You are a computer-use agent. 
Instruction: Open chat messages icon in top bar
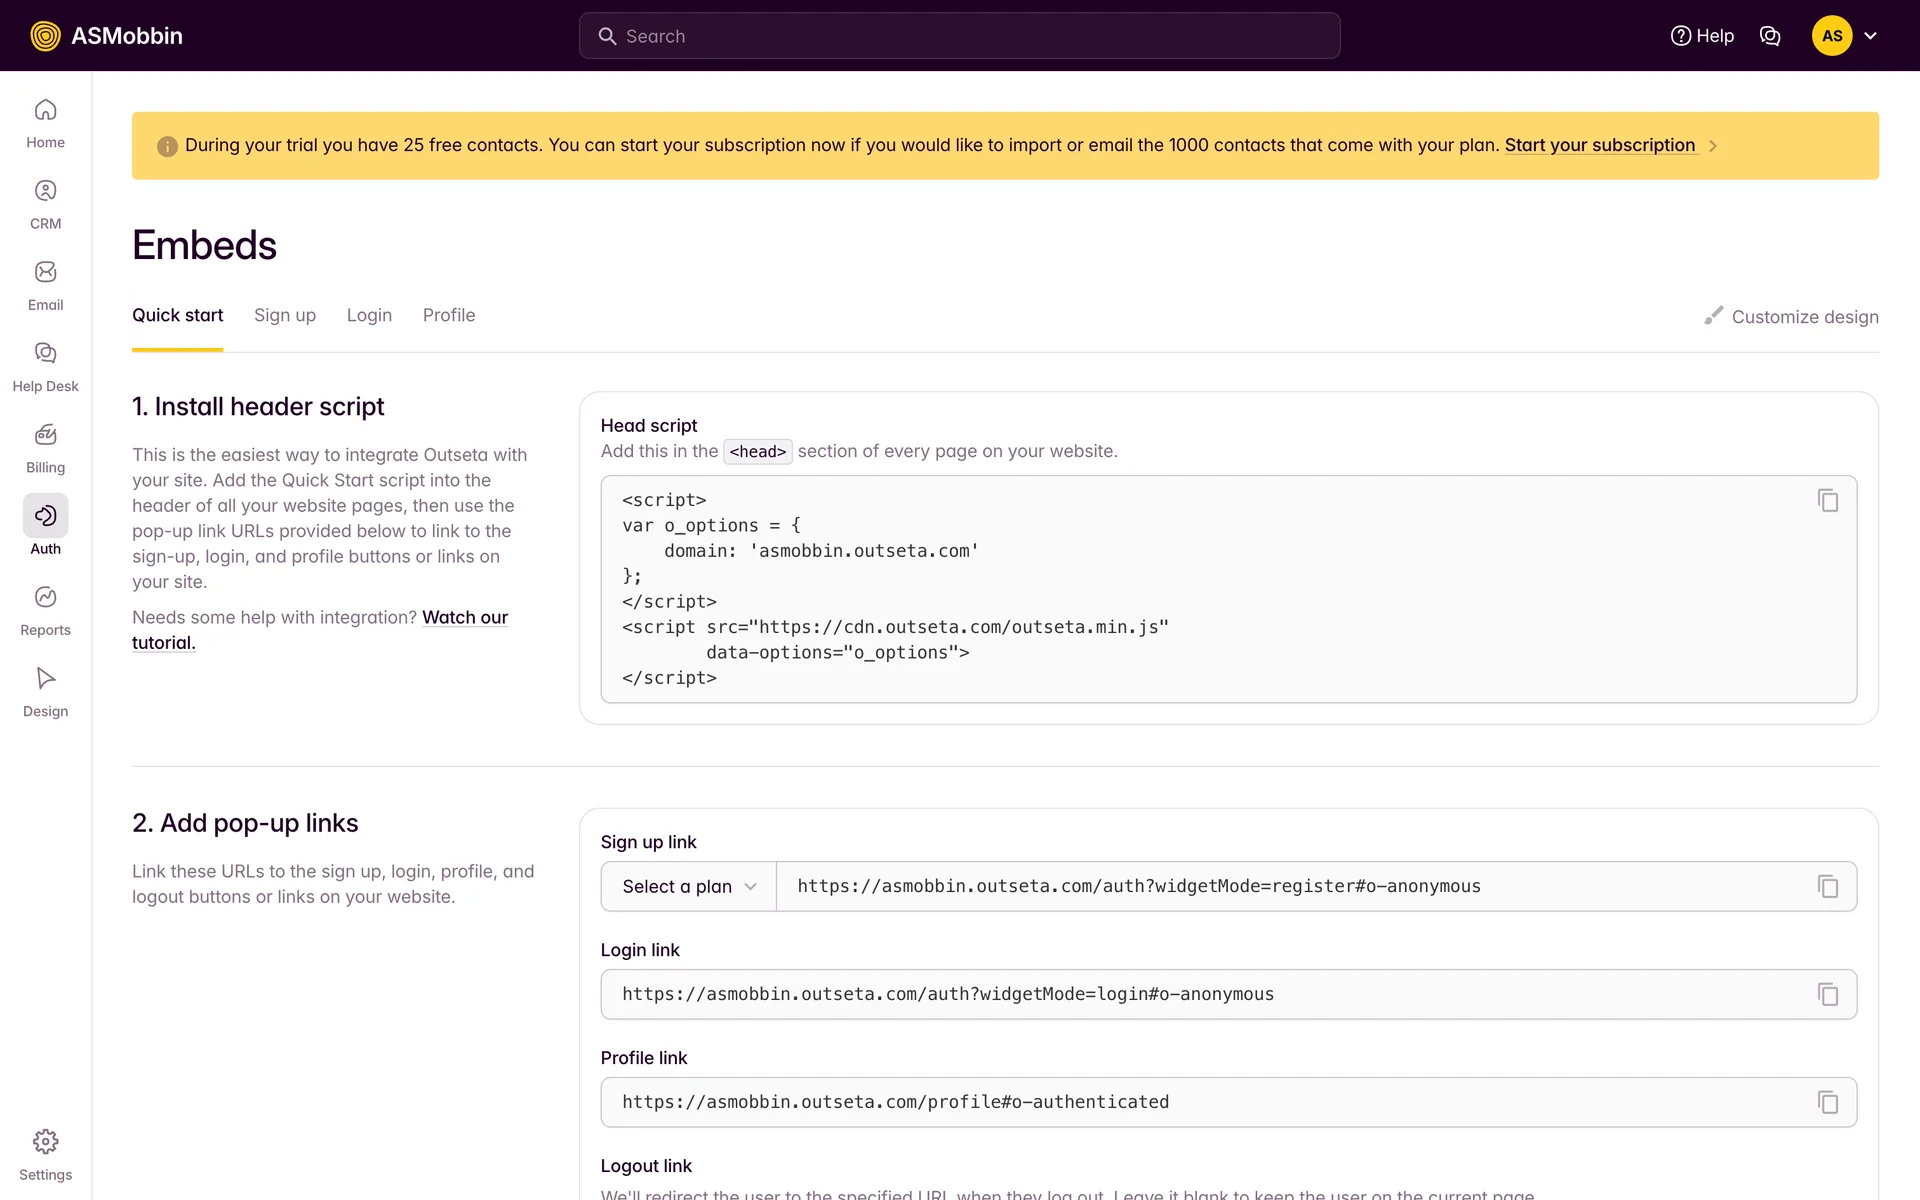[x=1769, y=36]
